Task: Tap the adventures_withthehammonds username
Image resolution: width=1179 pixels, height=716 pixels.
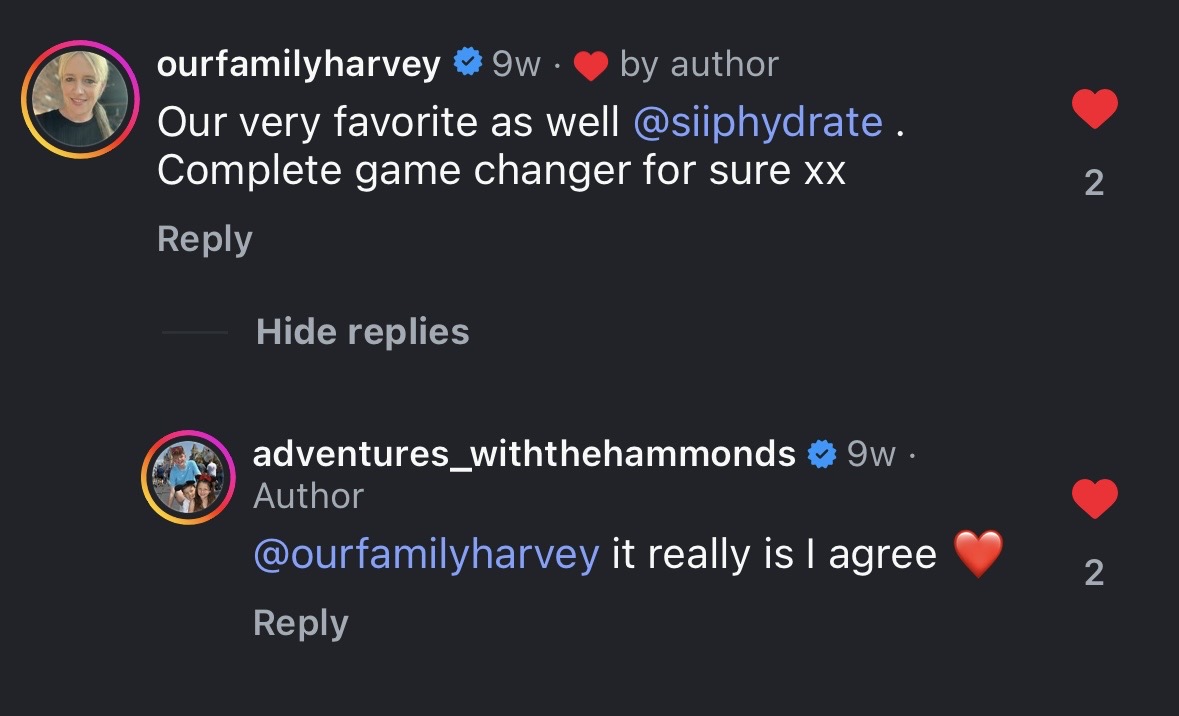Action: pyautogui.click(x=524, y=454)
